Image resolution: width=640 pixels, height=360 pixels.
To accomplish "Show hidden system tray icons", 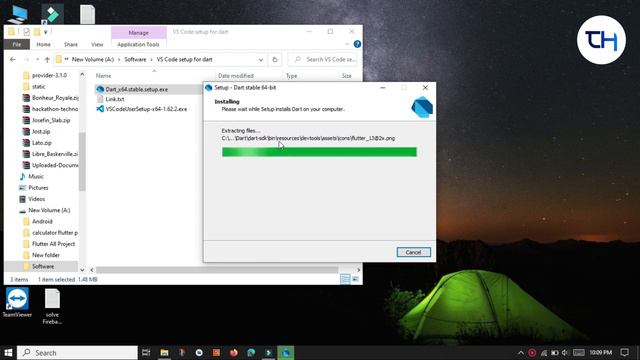I will 521,353.
